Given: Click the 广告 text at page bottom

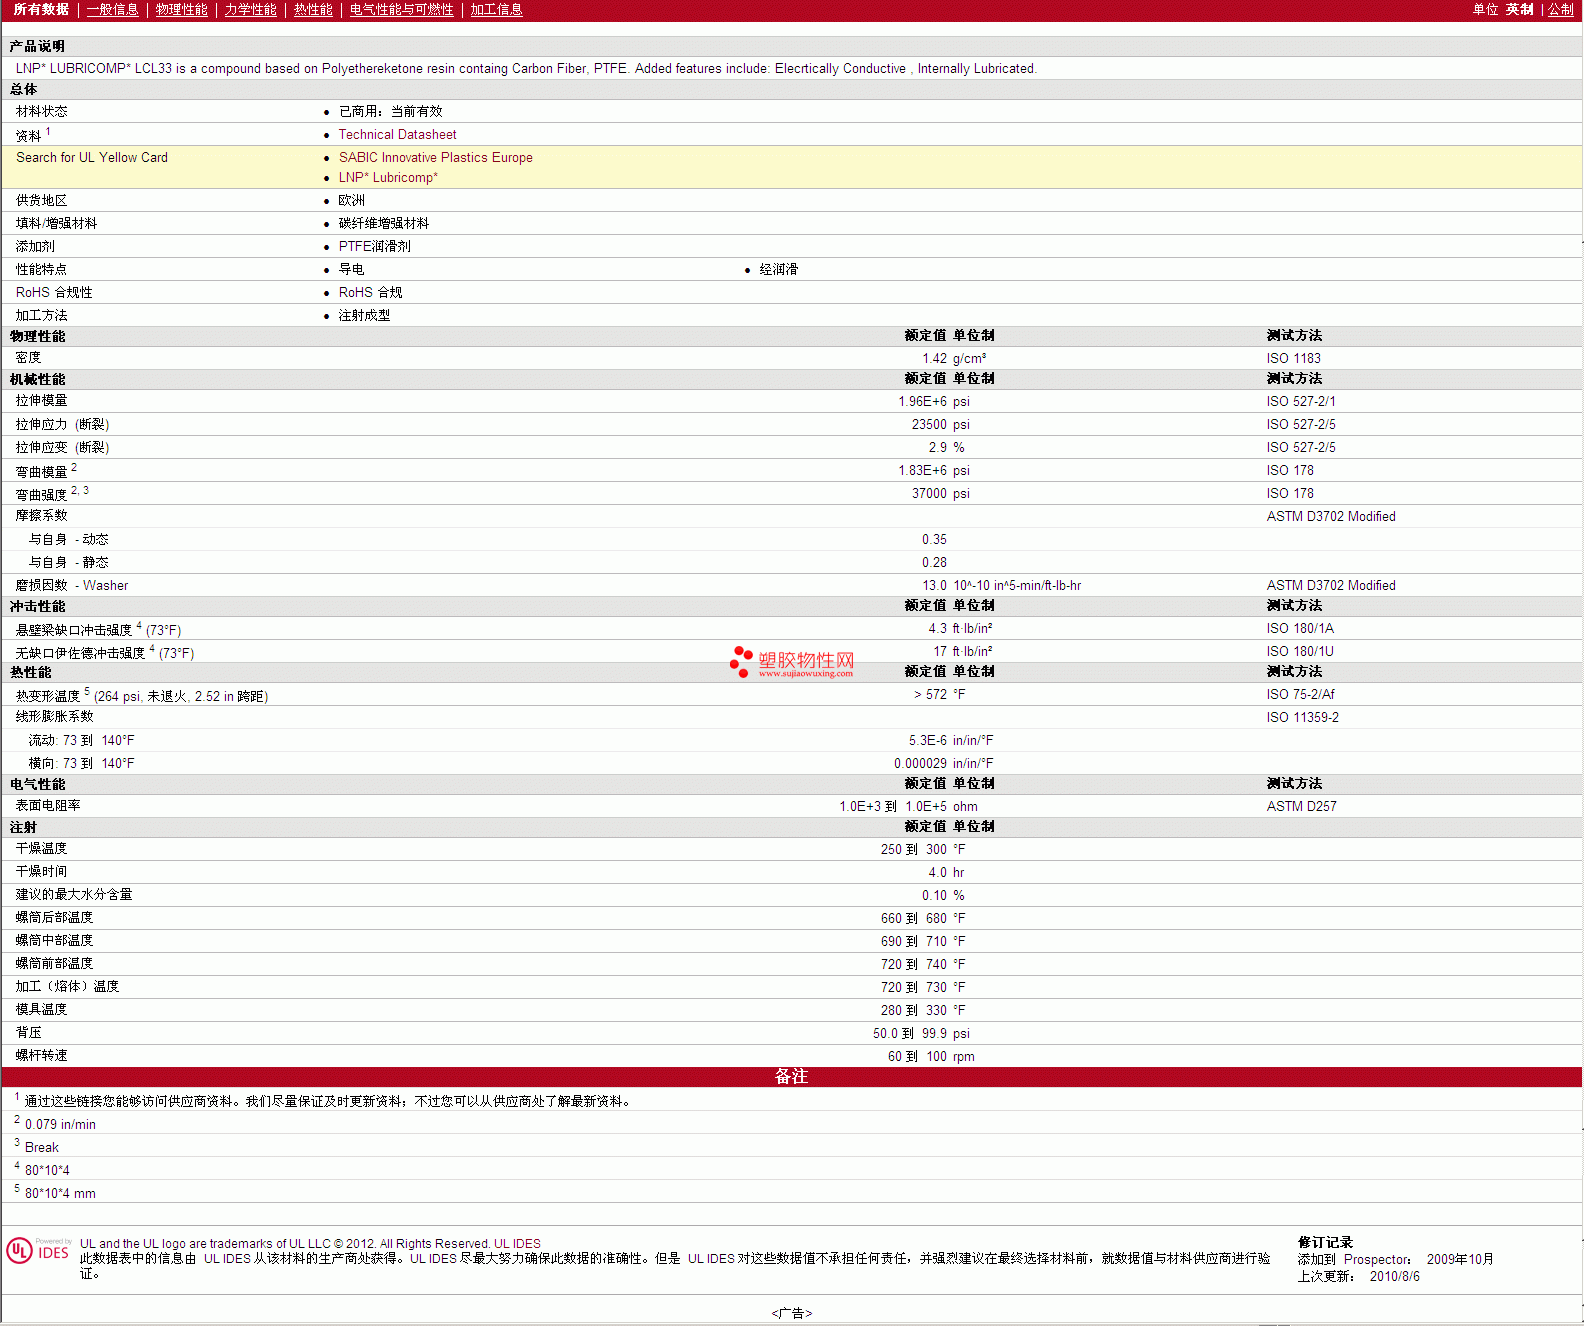Looking at the screenshot, I should (791, 1313).
